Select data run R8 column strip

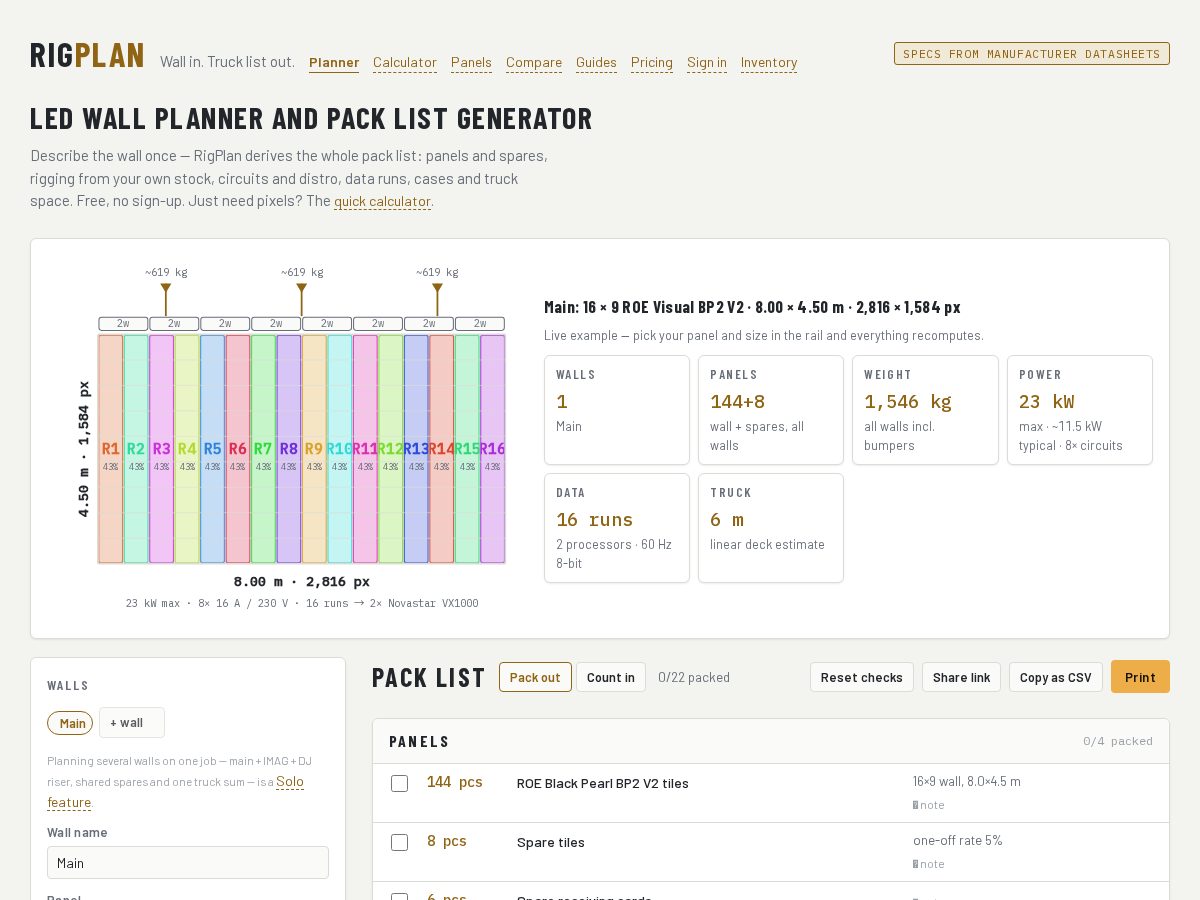pos(289,449)
